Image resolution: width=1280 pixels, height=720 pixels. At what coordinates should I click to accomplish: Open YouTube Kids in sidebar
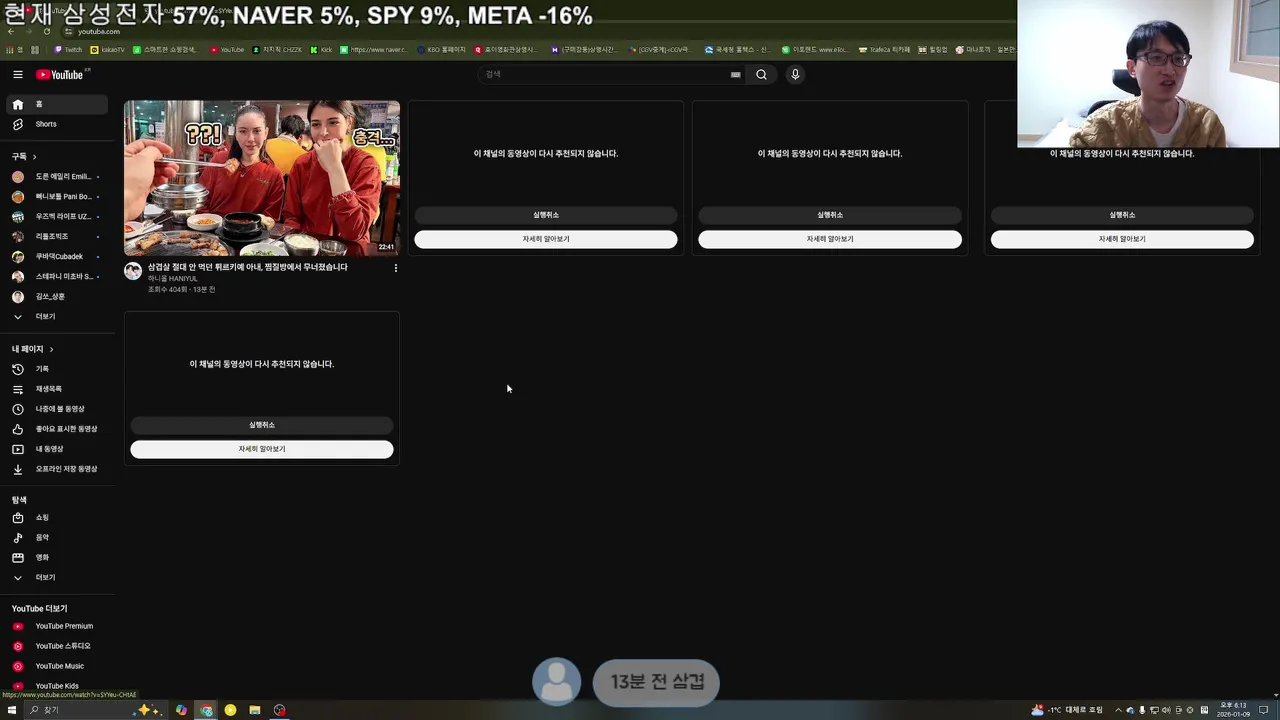click(x=56, y=686)
